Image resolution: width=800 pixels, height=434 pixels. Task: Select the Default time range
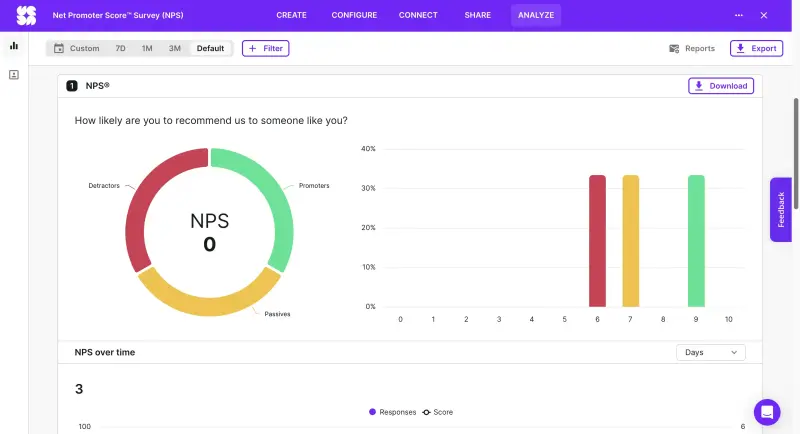point(210,48)
